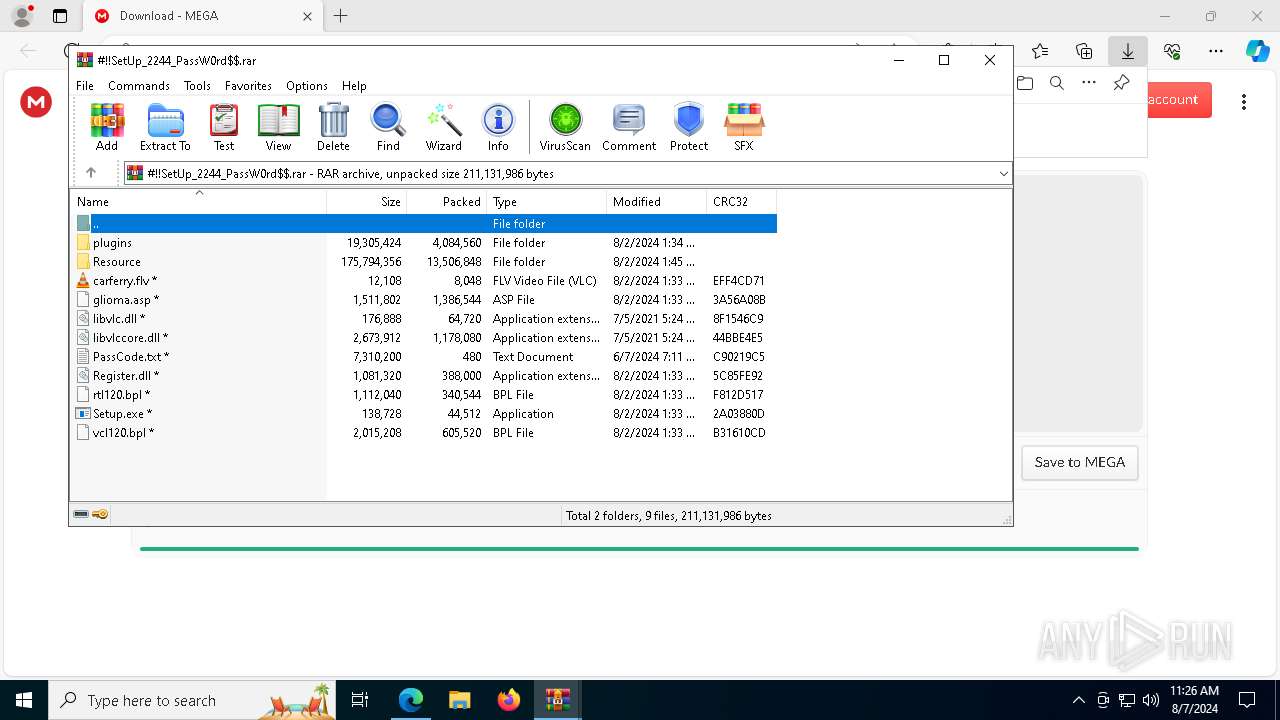Open Browser essentials heart icon
1280x720 pixels.
coord(1172,51)
